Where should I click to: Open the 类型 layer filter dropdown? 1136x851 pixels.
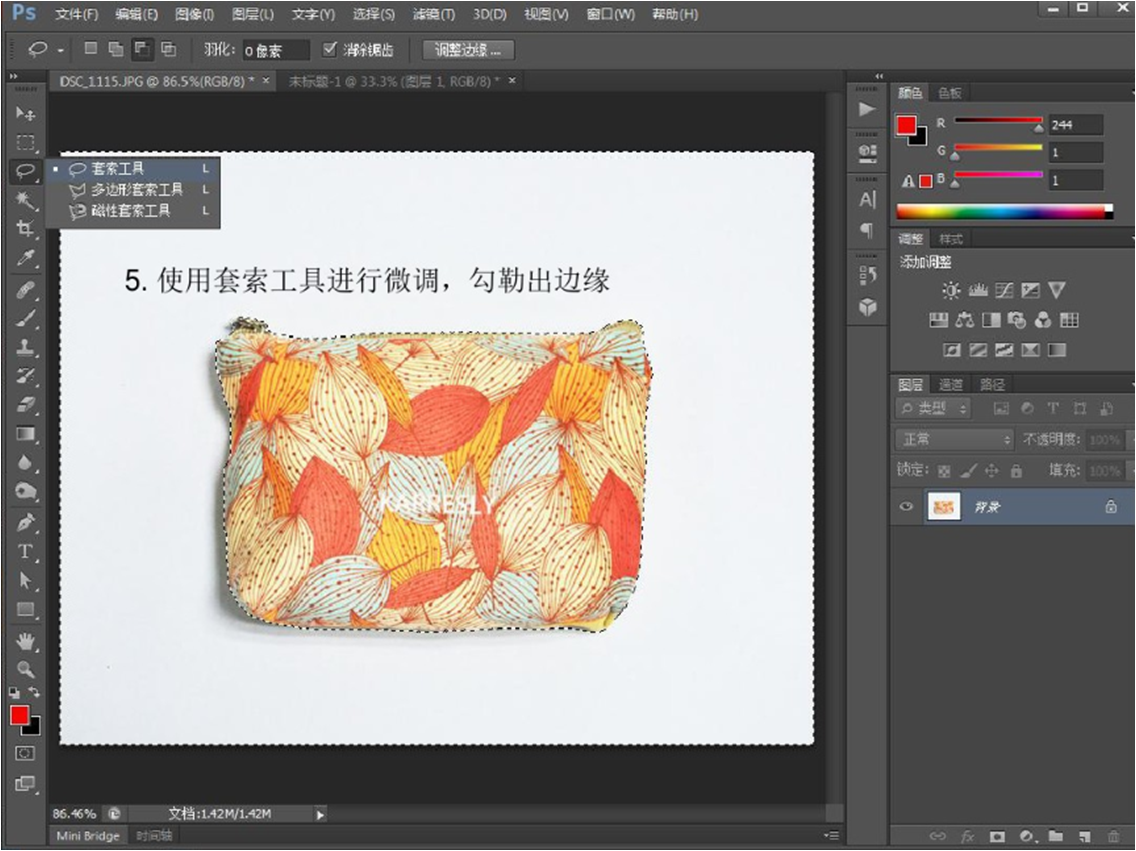(934, 409)
